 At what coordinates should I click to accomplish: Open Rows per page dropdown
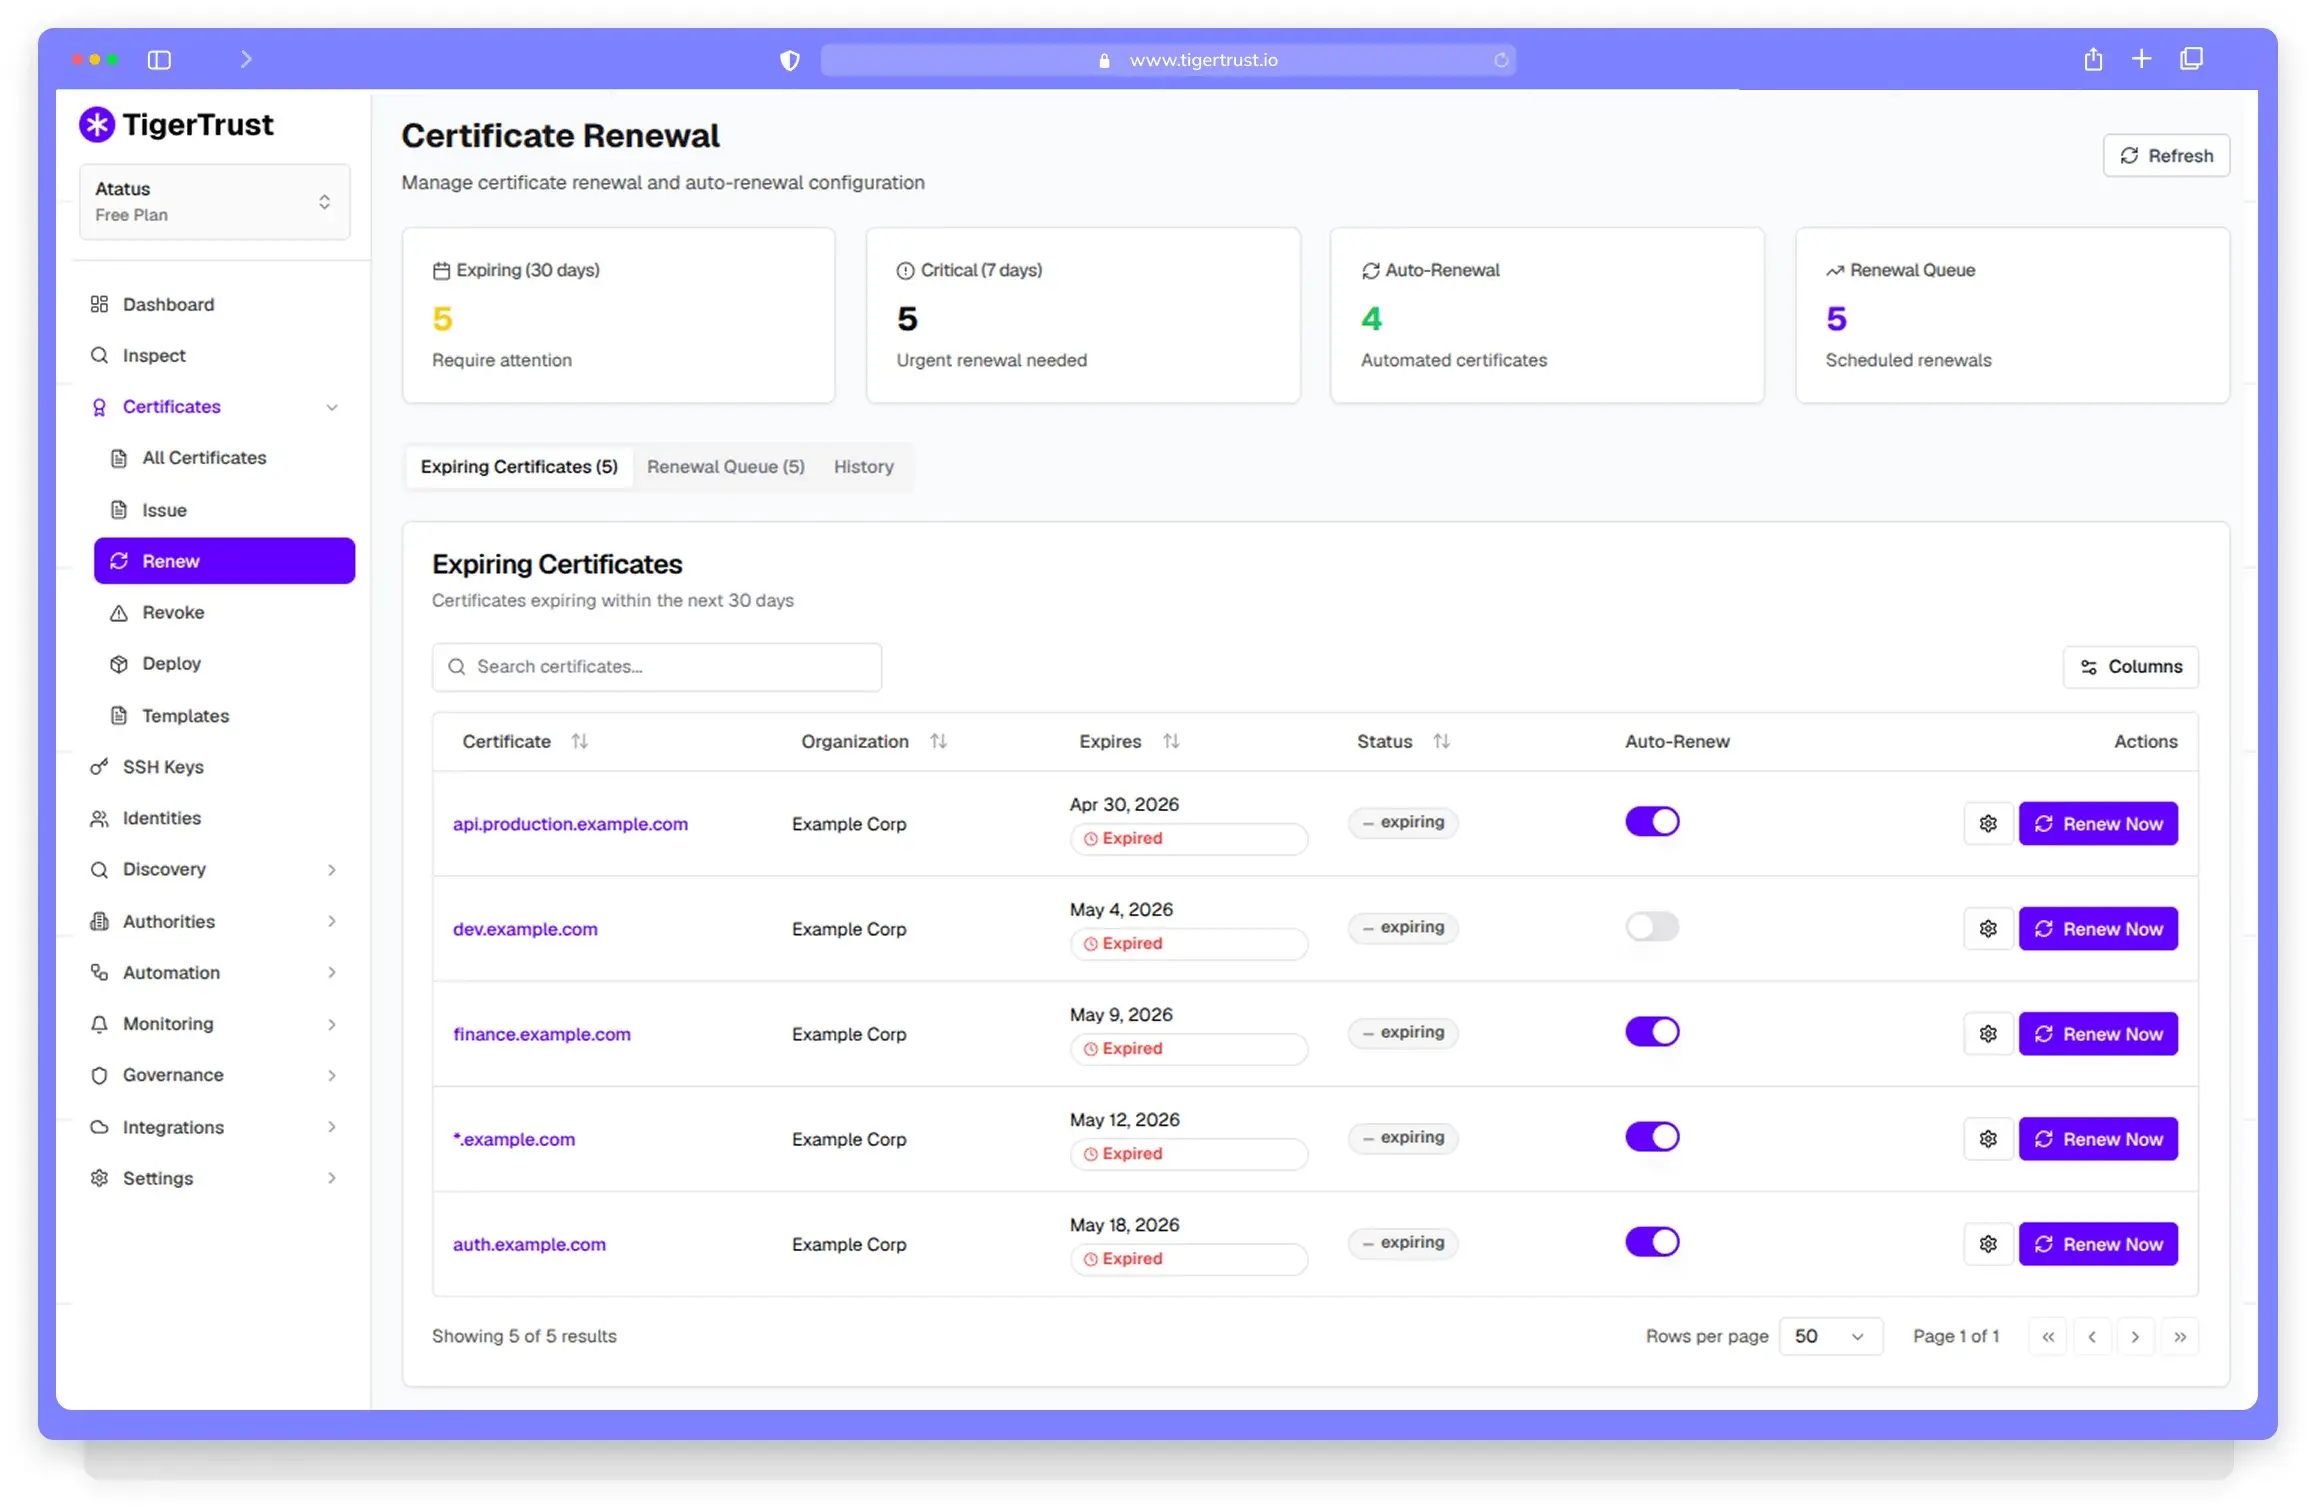(x=1830, y=1336)
